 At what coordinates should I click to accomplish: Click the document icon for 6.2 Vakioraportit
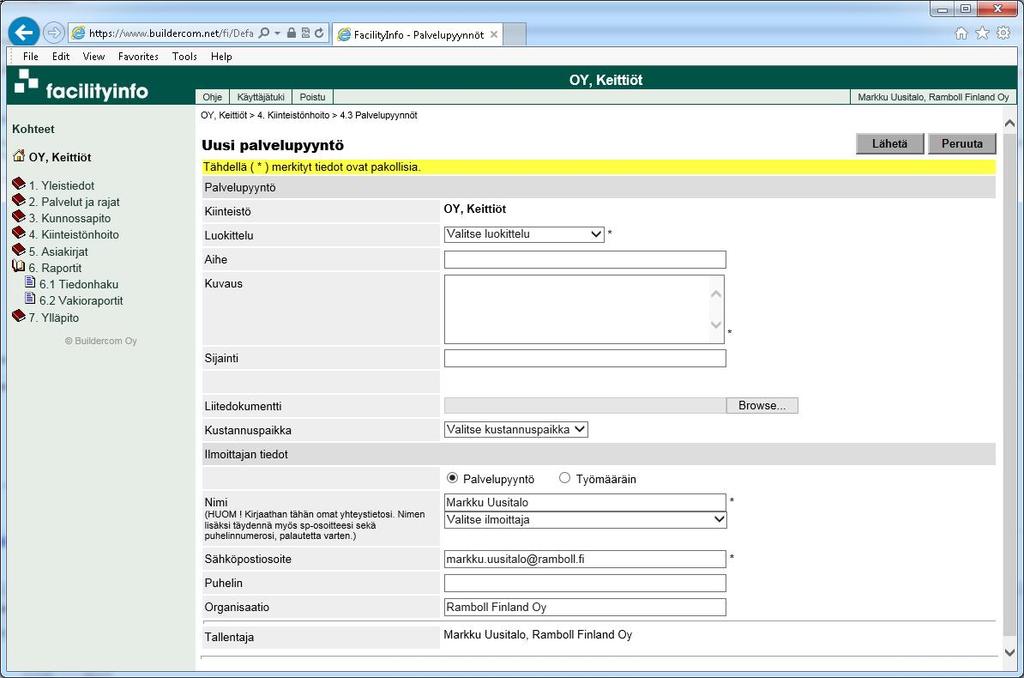coord(30,299)
